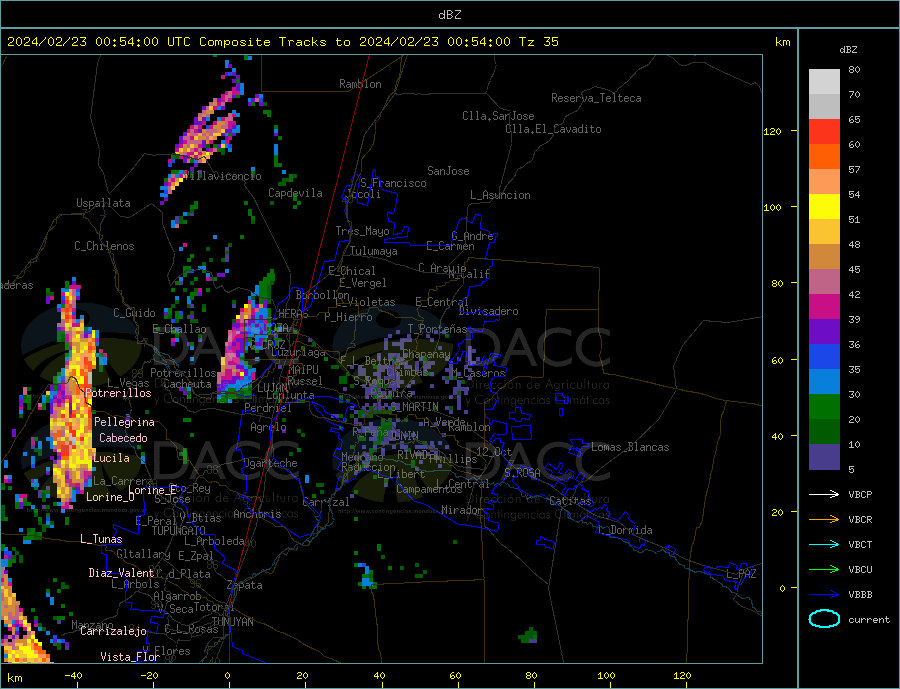This screenshot has width=900, height=689.
Task: Click the 'S.ROSA' map label
Action: click(522, 473)
